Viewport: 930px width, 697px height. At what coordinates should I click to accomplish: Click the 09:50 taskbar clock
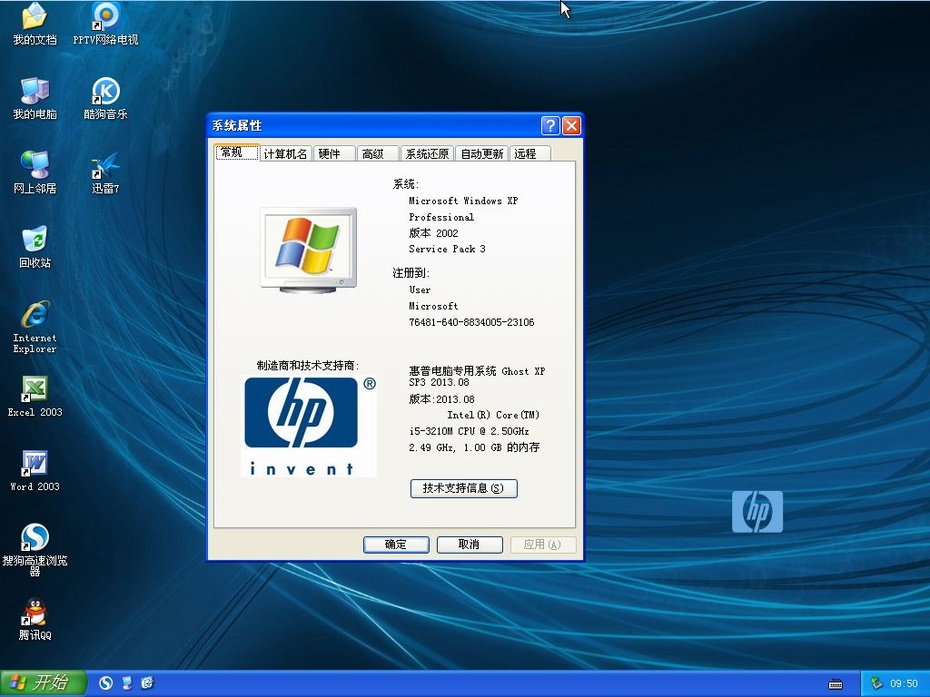pos(904,684)
